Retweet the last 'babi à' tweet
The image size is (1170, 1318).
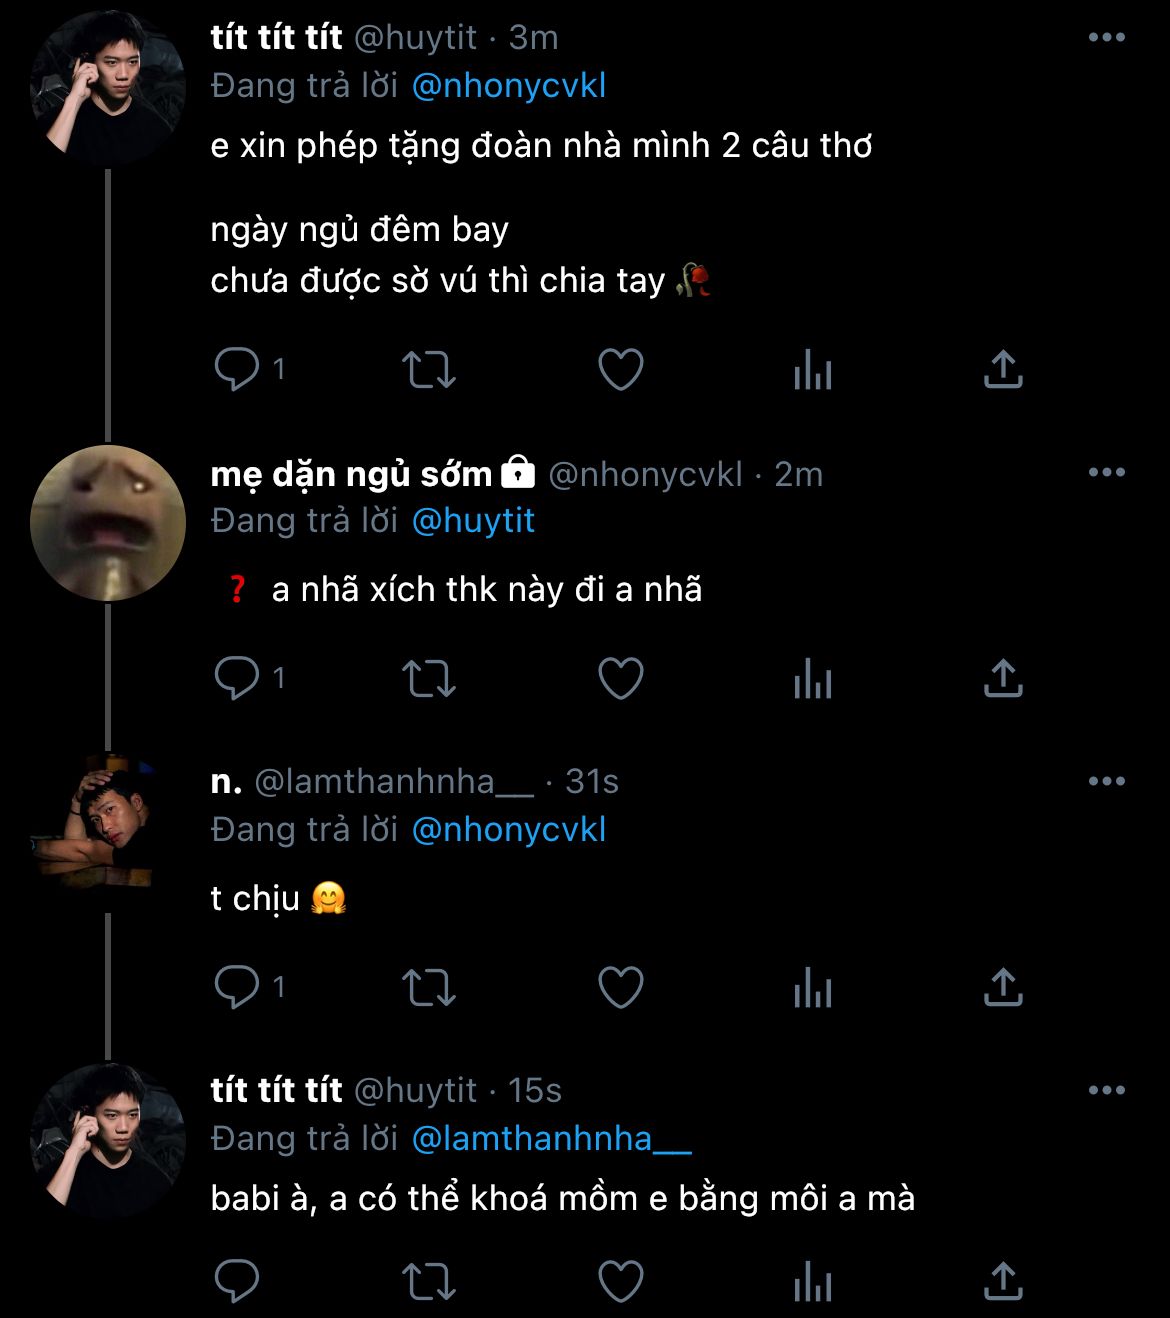428,1281
